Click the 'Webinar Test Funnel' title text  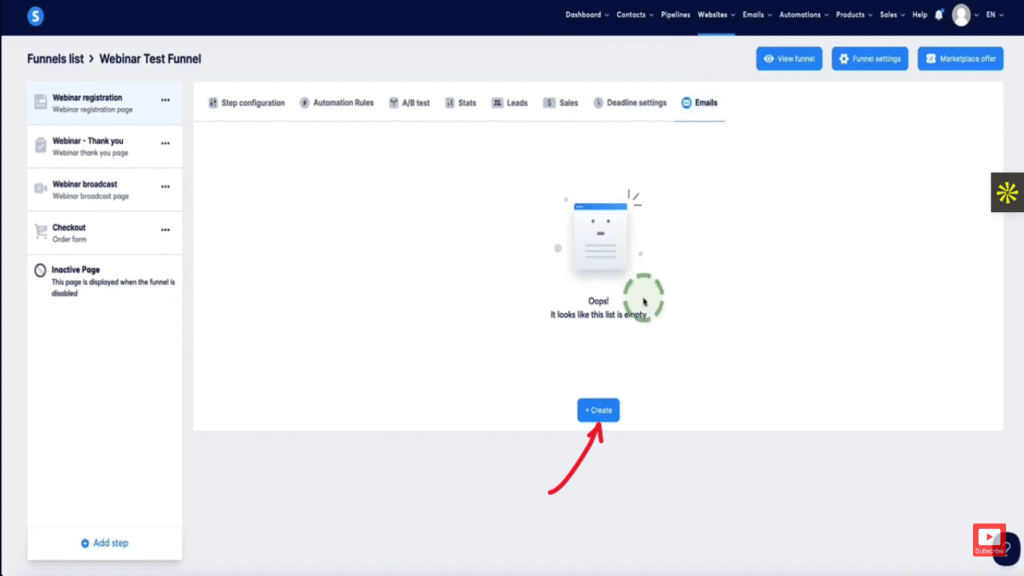(x=150, y=59)
